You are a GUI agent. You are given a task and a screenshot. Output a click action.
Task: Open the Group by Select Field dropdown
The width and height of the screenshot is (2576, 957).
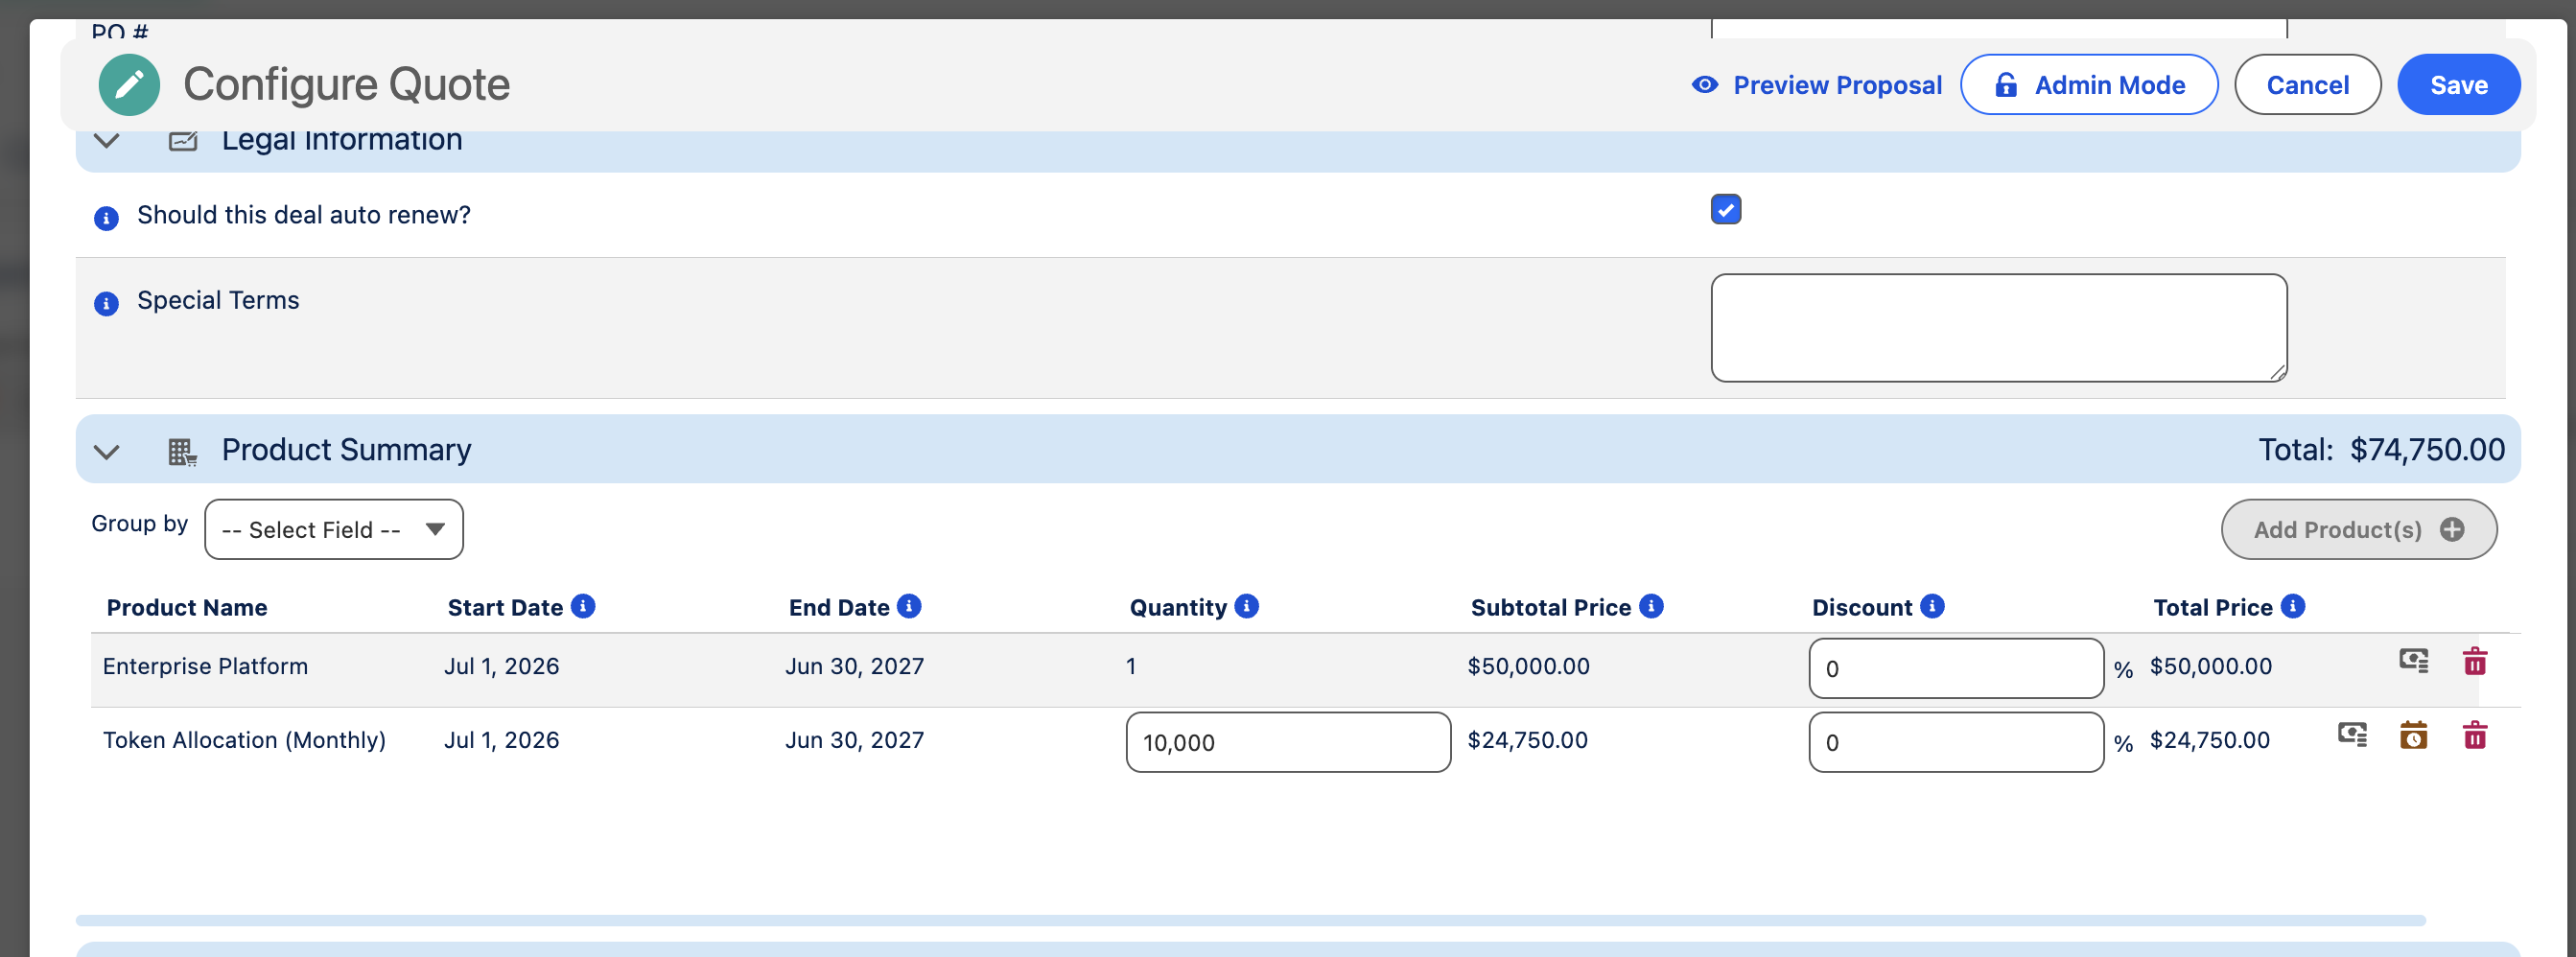pos(333,529)
